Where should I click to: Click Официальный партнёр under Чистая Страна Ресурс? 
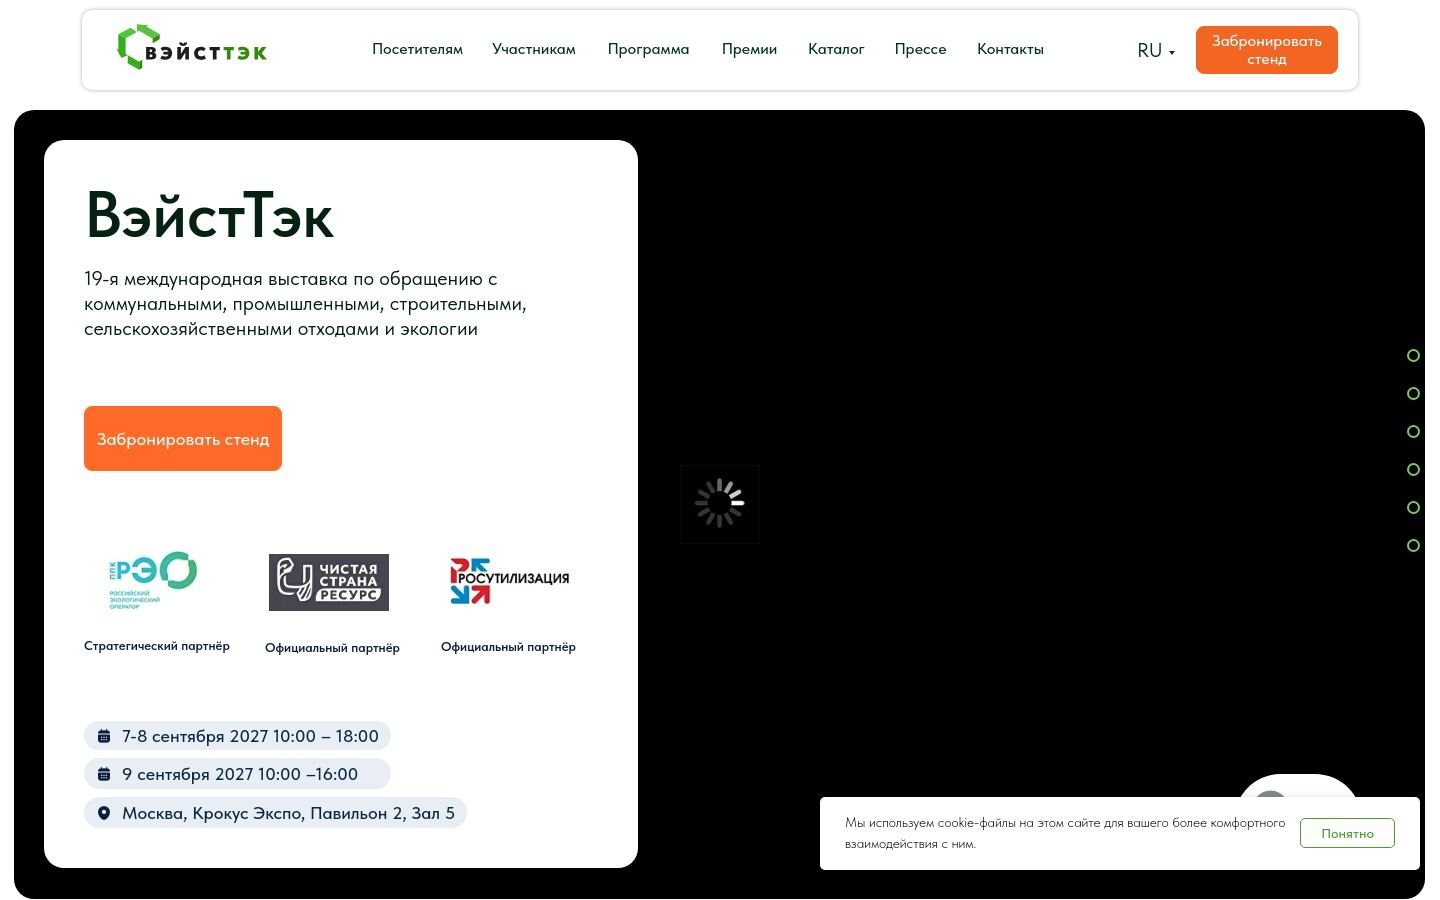point(332,648)
